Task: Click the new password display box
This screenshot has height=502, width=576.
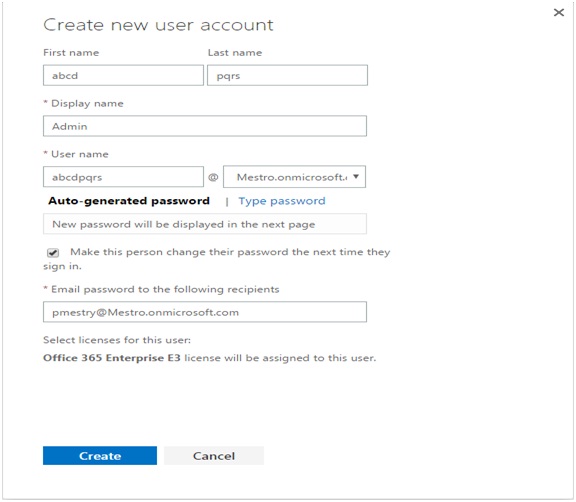Action: point(205,224)
